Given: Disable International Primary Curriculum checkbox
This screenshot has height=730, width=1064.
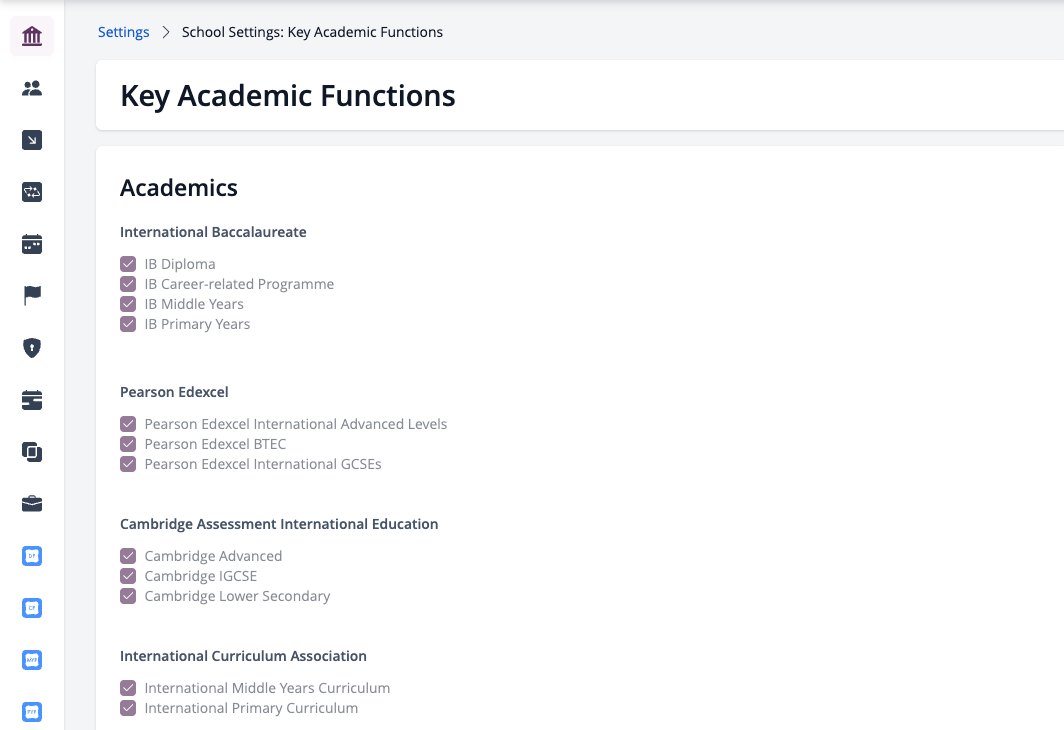Looking at the screenshot, I should pyautogui.click(x=128, y=708).
